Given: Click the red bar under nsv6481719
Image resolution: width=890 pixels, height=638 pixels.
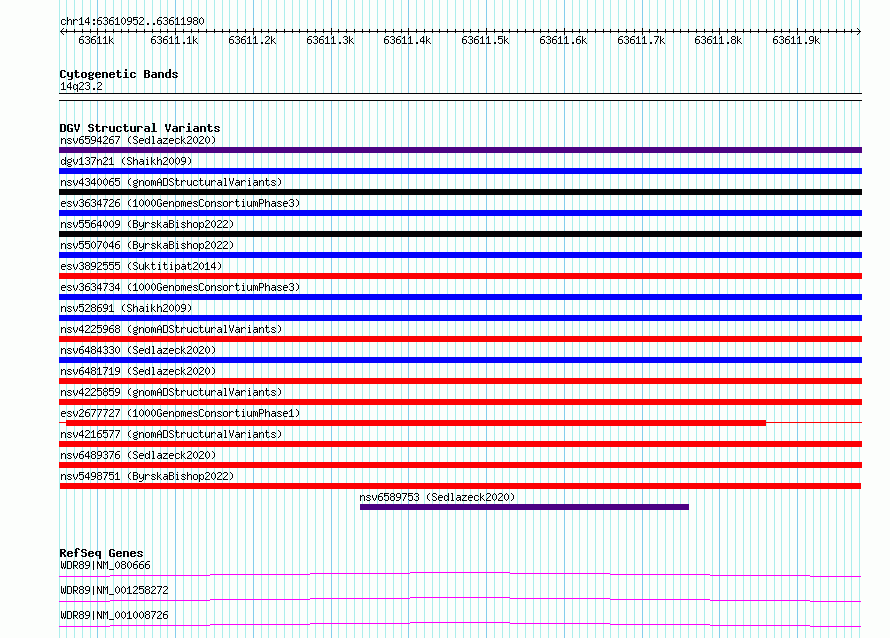Looking at the screenshot, I should tap(460, 381).
